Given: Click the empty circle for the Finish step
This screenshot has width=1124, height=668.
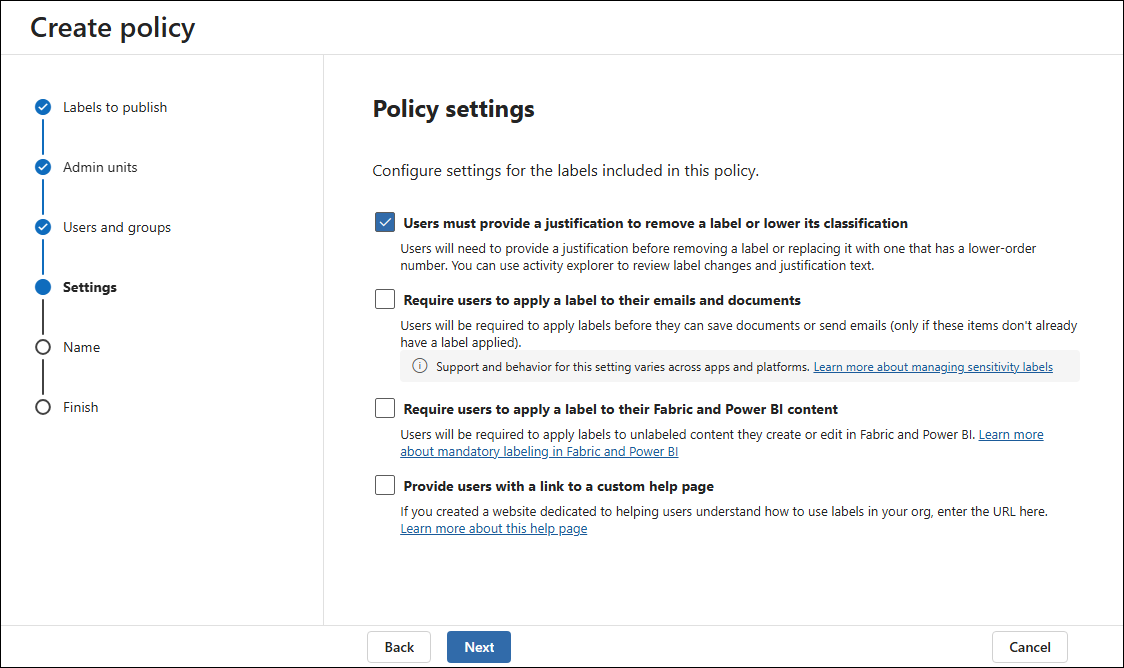Looking at the screenshot, I should click(43, 407).
